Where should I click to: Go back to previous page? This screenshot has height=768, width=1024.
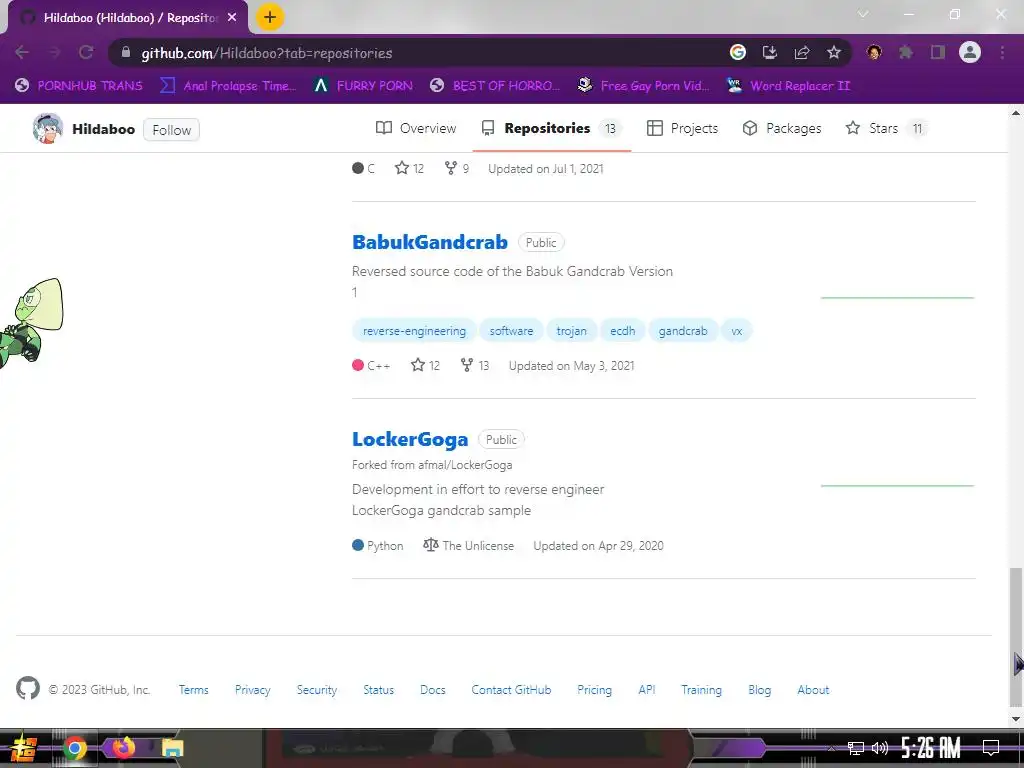coord(22,52)
